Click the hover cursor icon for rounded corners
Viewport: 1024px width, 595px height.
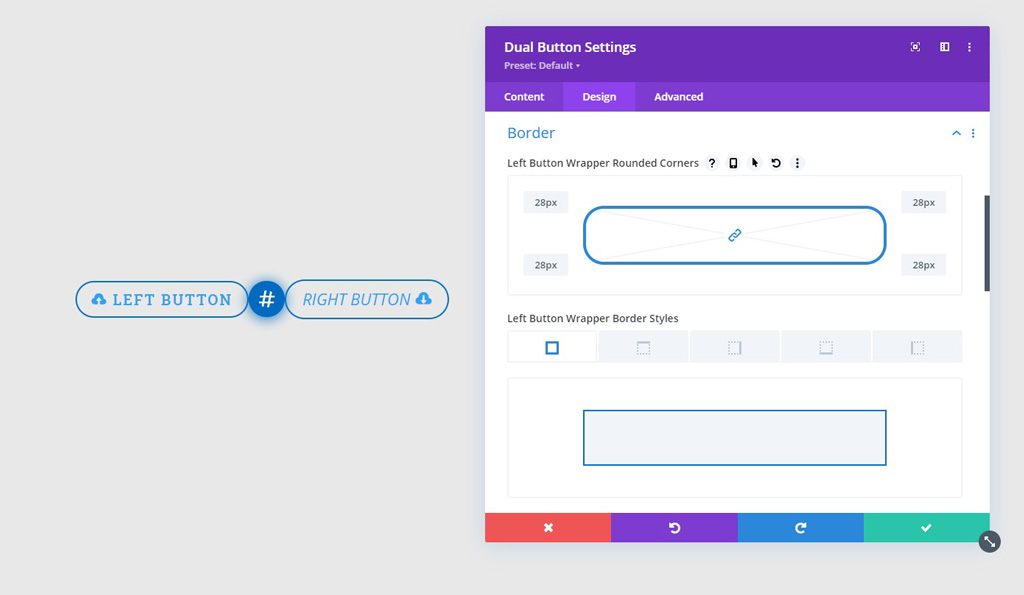(x=755, y=163)
